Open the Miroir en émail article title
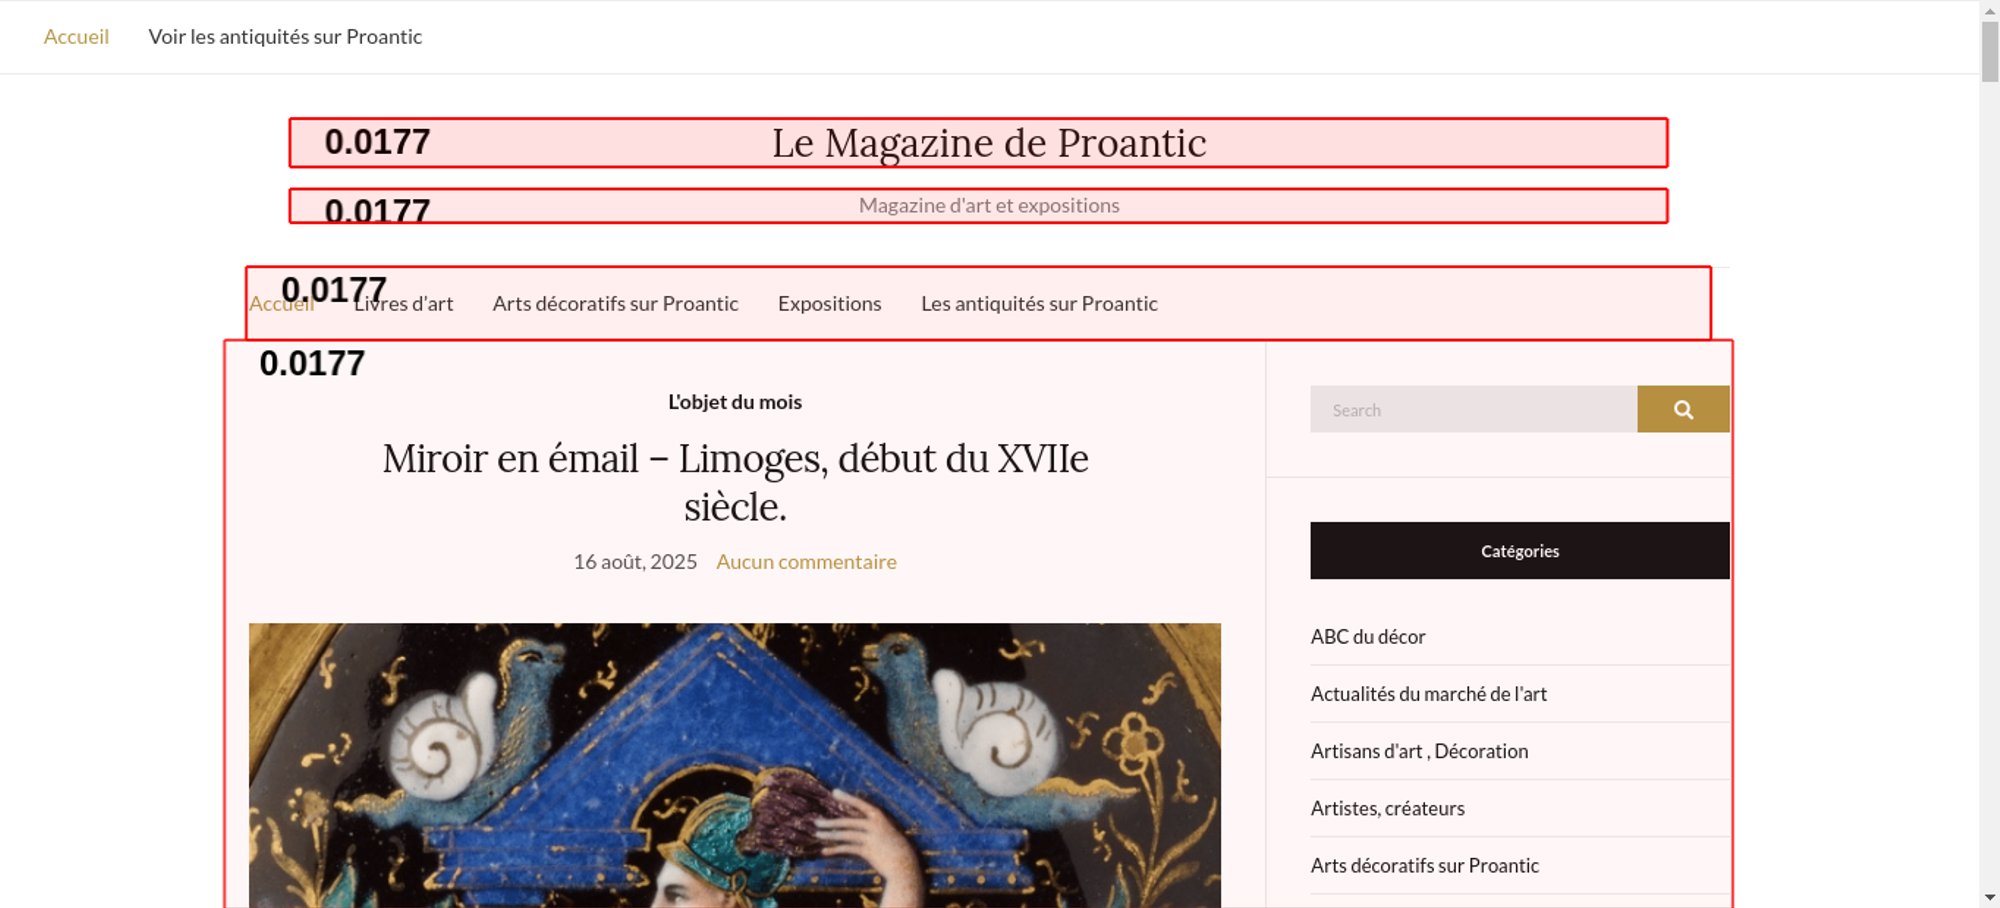 coord(735,482)
